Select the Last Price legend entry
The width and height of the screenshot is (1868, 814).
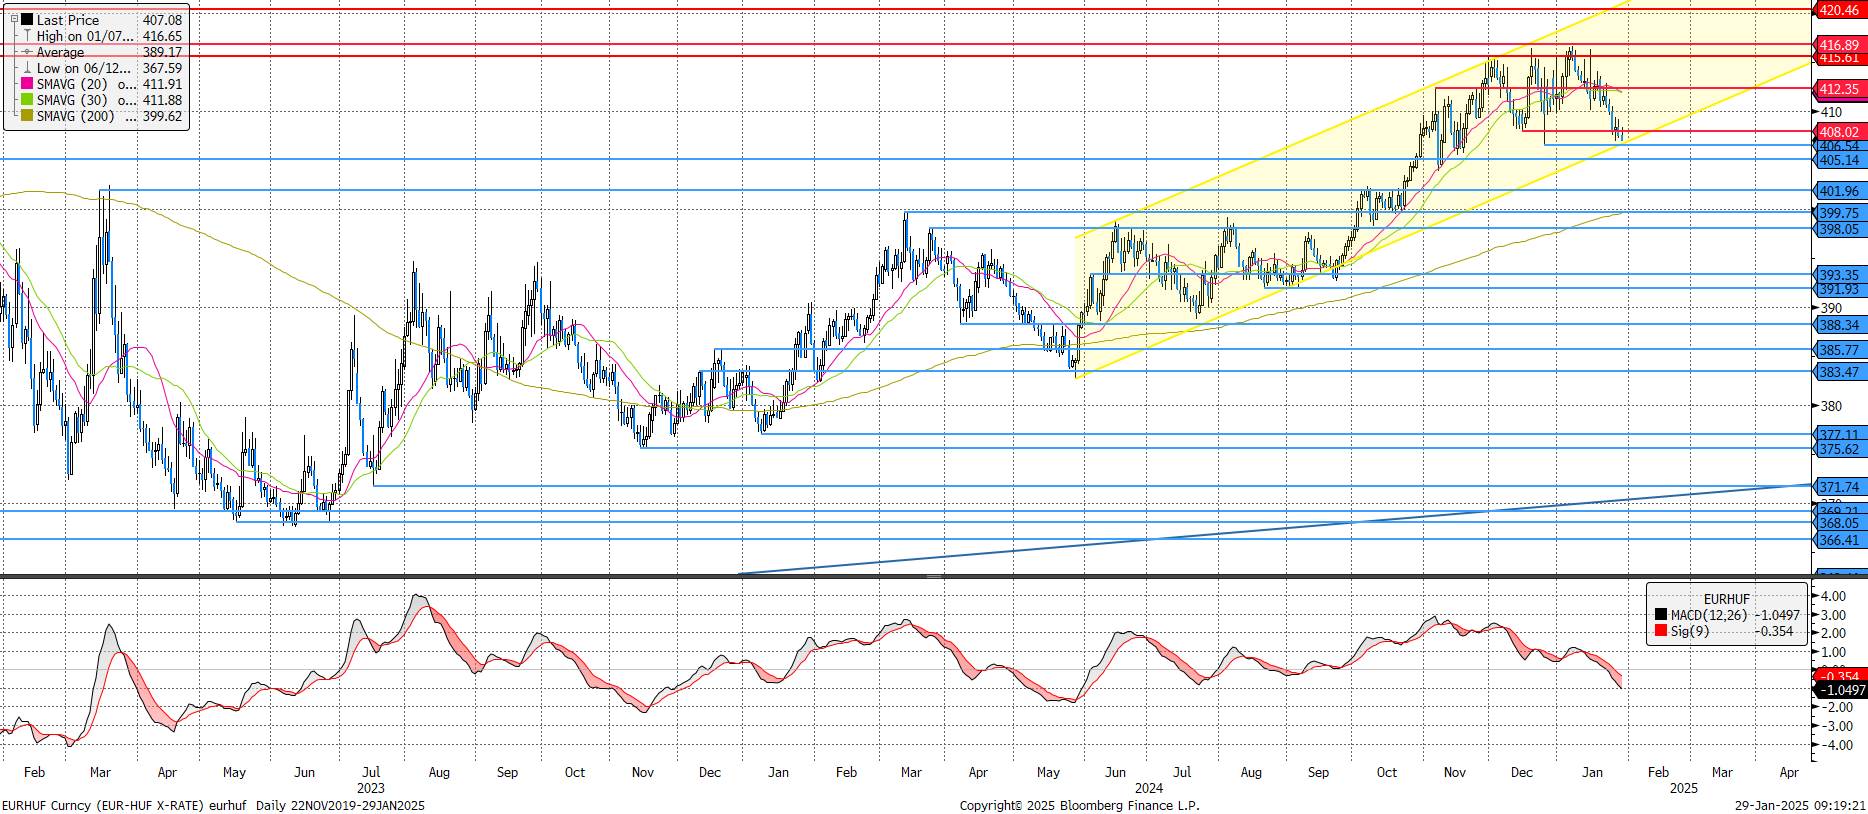(x=68, y=20)
